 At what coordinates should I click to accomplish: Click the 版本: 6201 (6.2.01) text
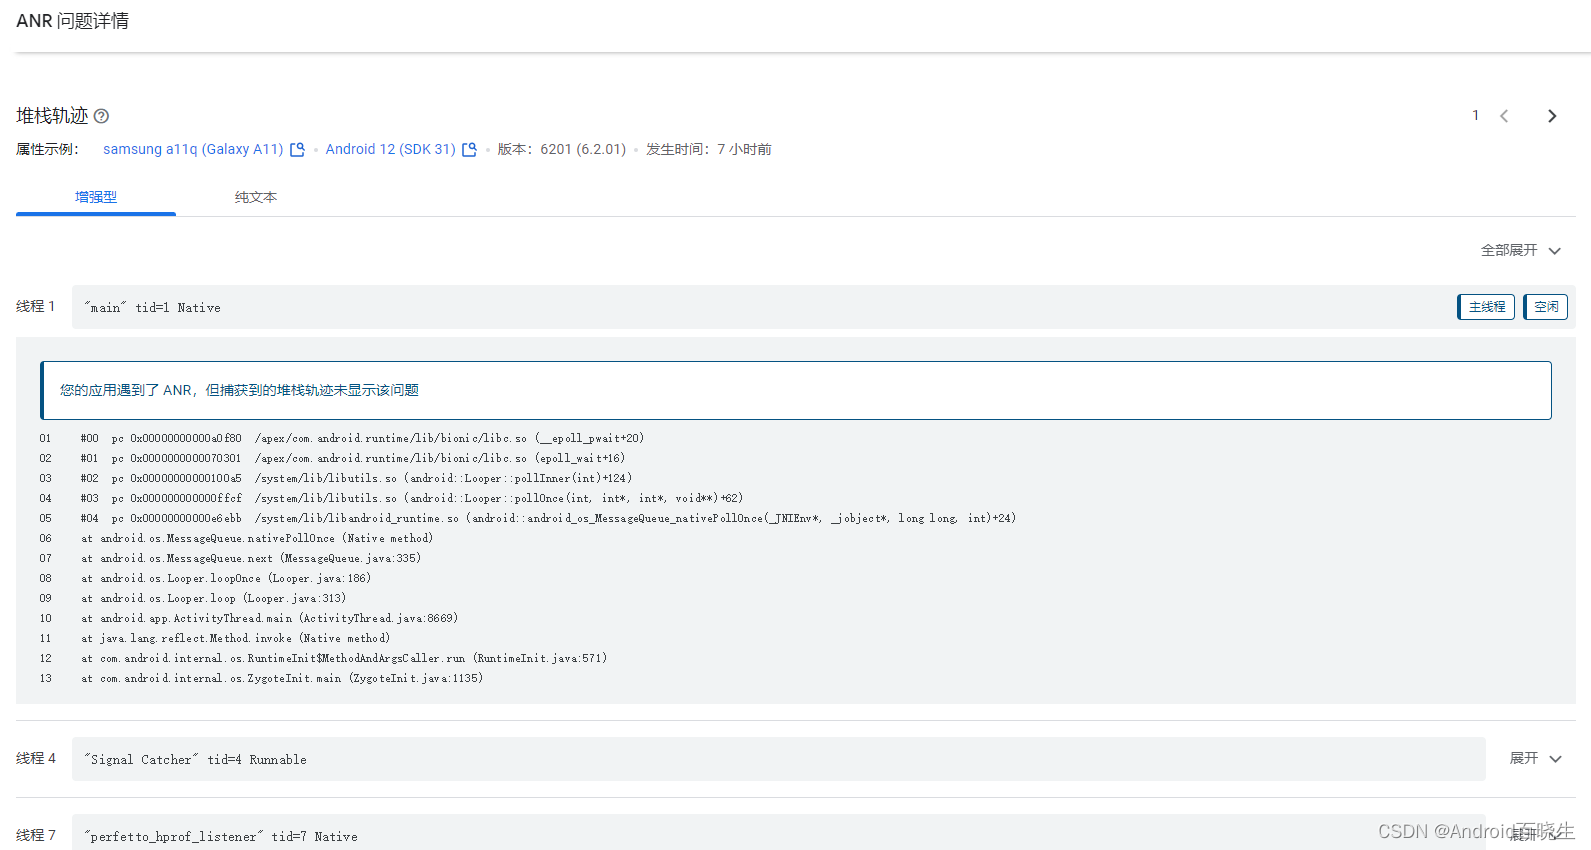(562, 149)
